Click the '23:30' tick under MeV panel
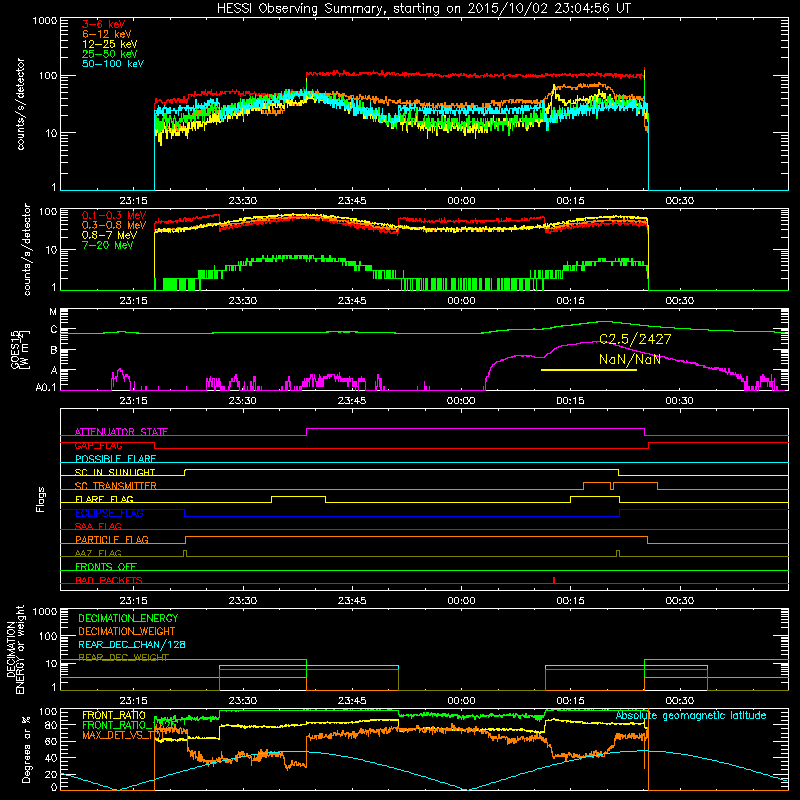Screen dimensions: 800x800 pos(243,301)
